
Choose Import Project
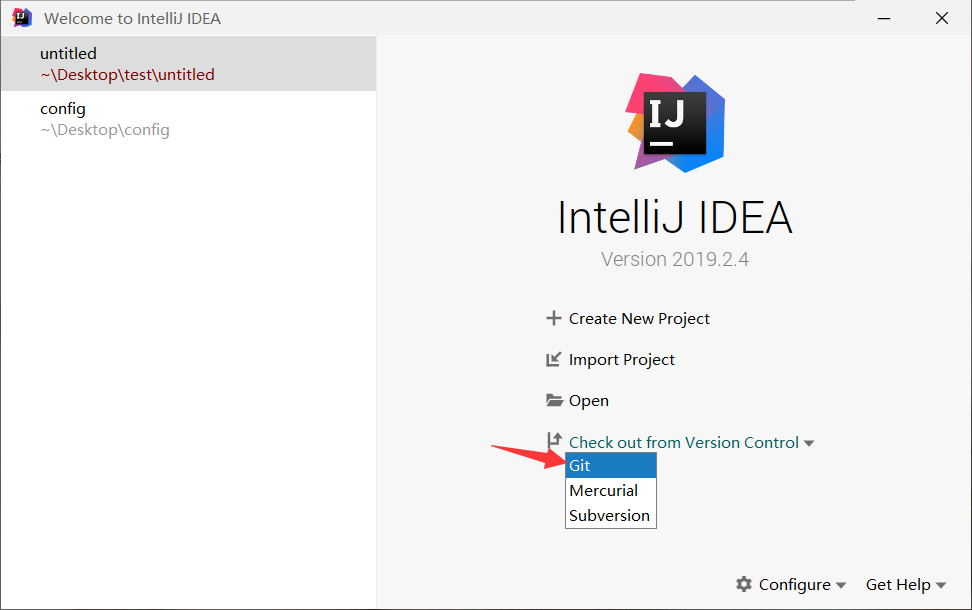(x=622, y=360)
